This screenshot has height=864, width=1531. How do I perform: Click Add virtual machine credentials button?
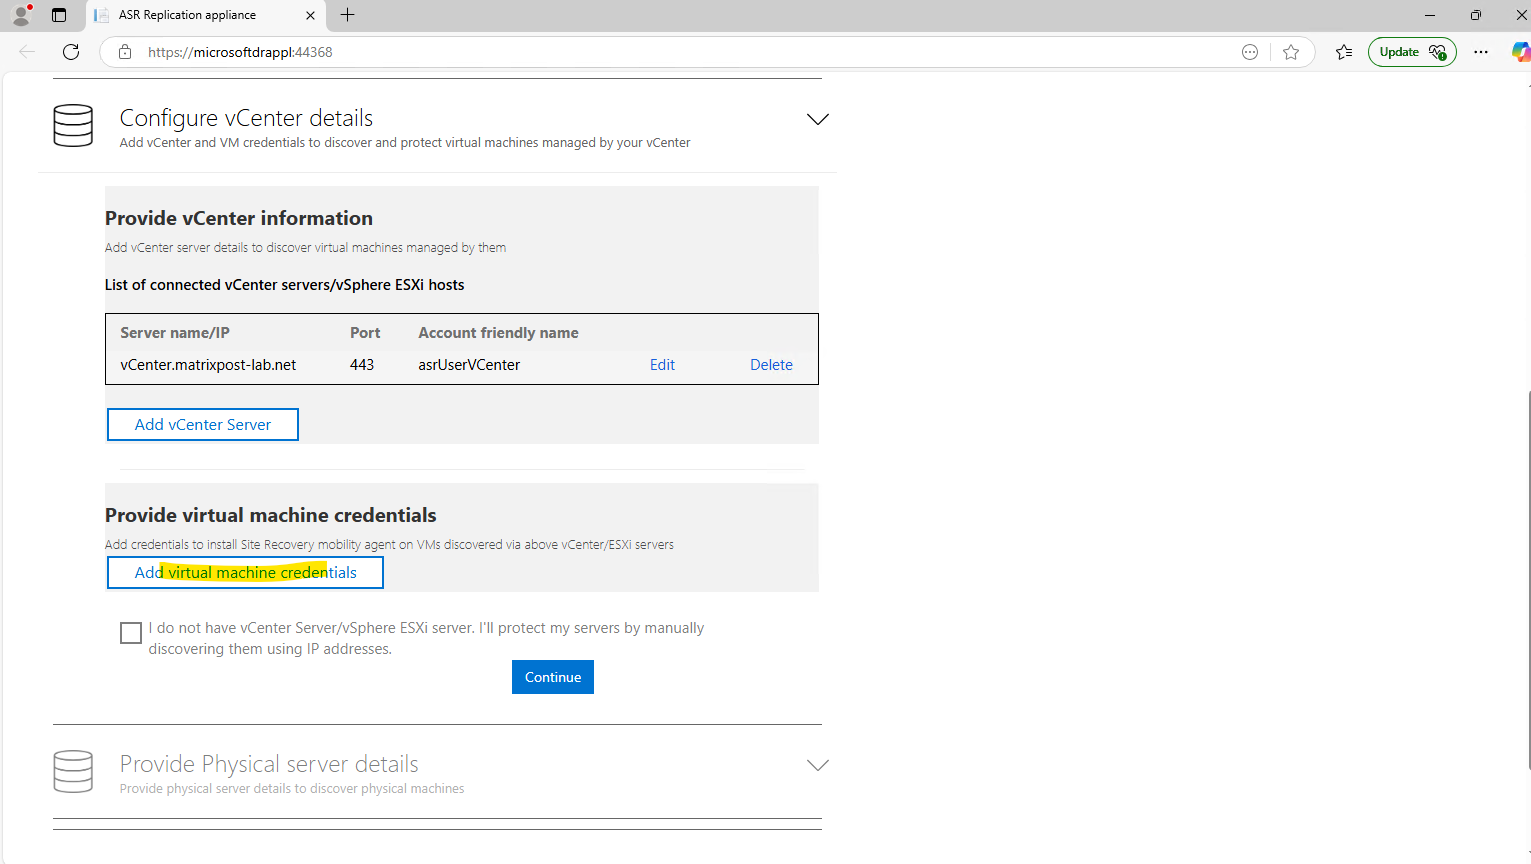click(245, 572)
